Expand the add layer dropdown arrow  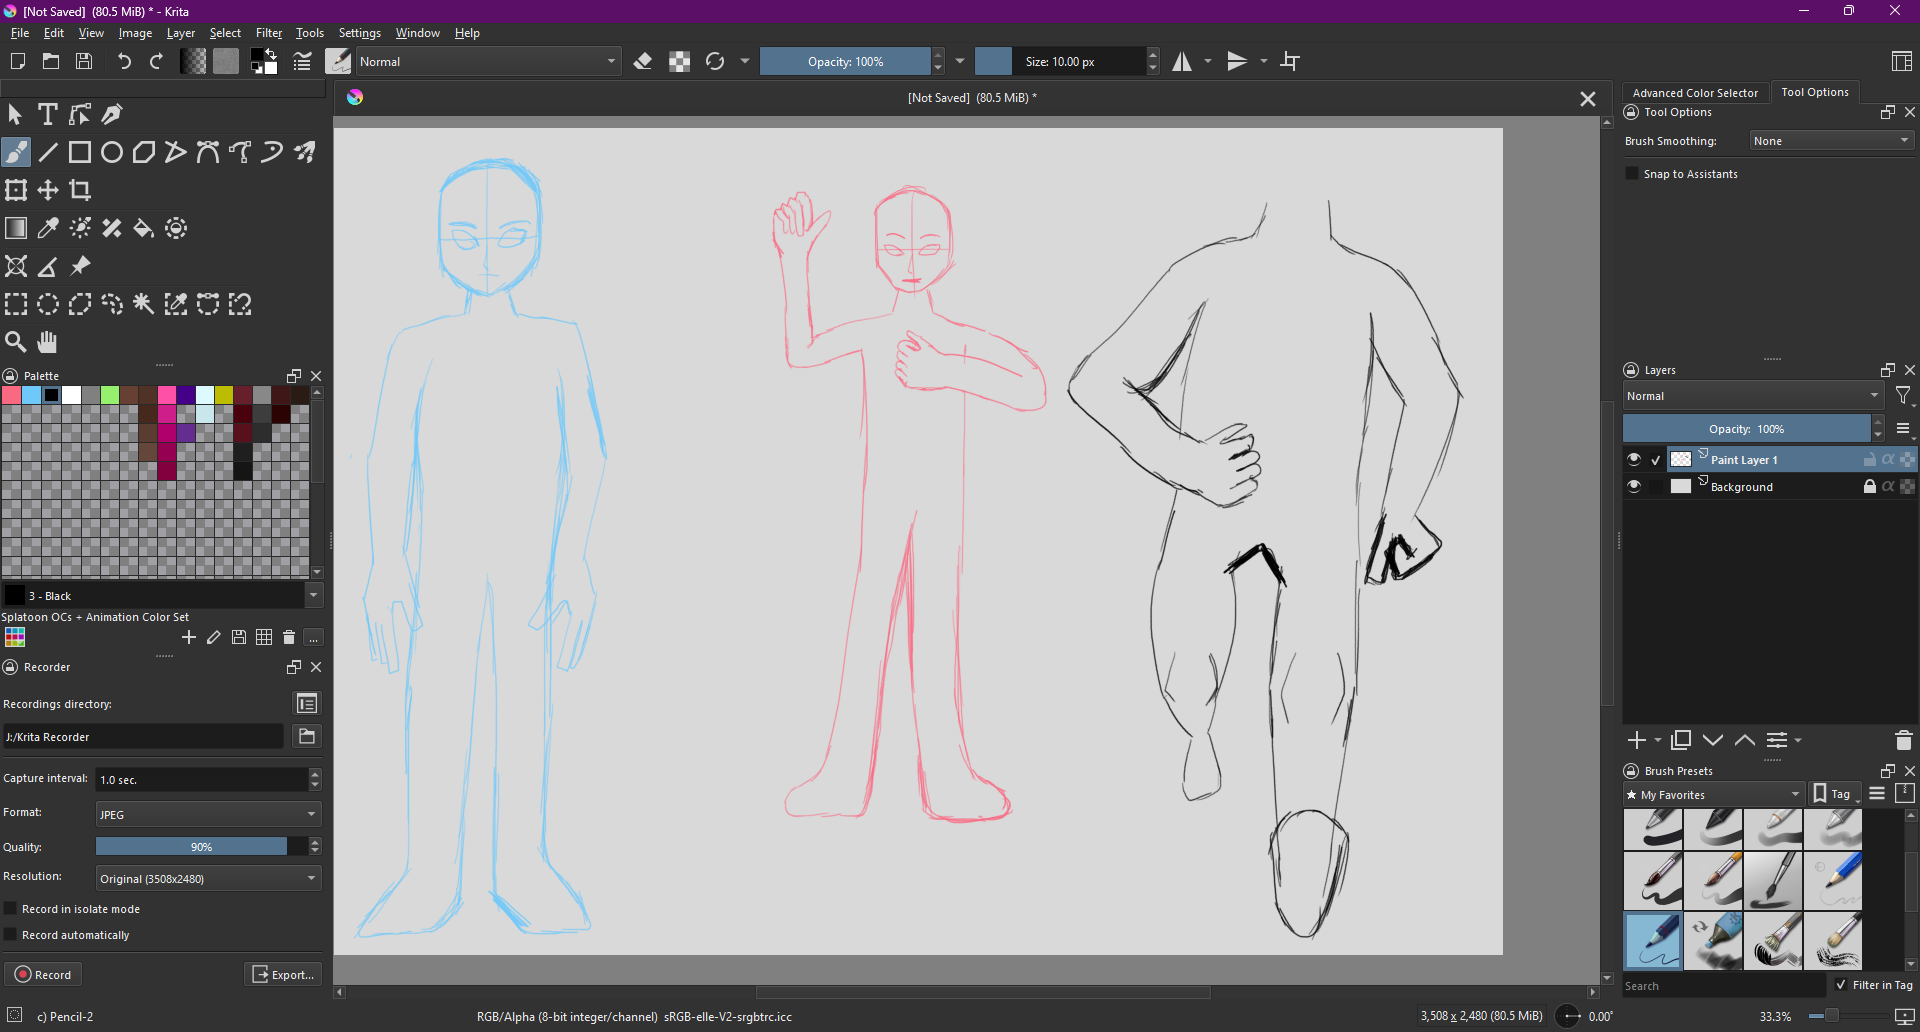[x=1658, y=741]
